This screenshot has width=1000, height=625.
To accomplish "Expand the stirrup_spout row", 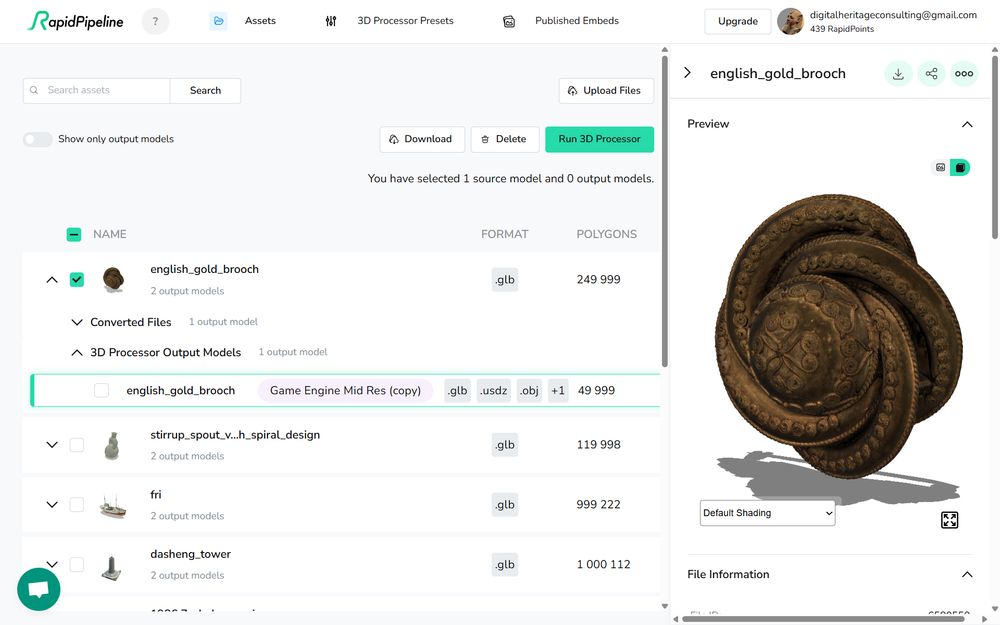I will (52, 445).
